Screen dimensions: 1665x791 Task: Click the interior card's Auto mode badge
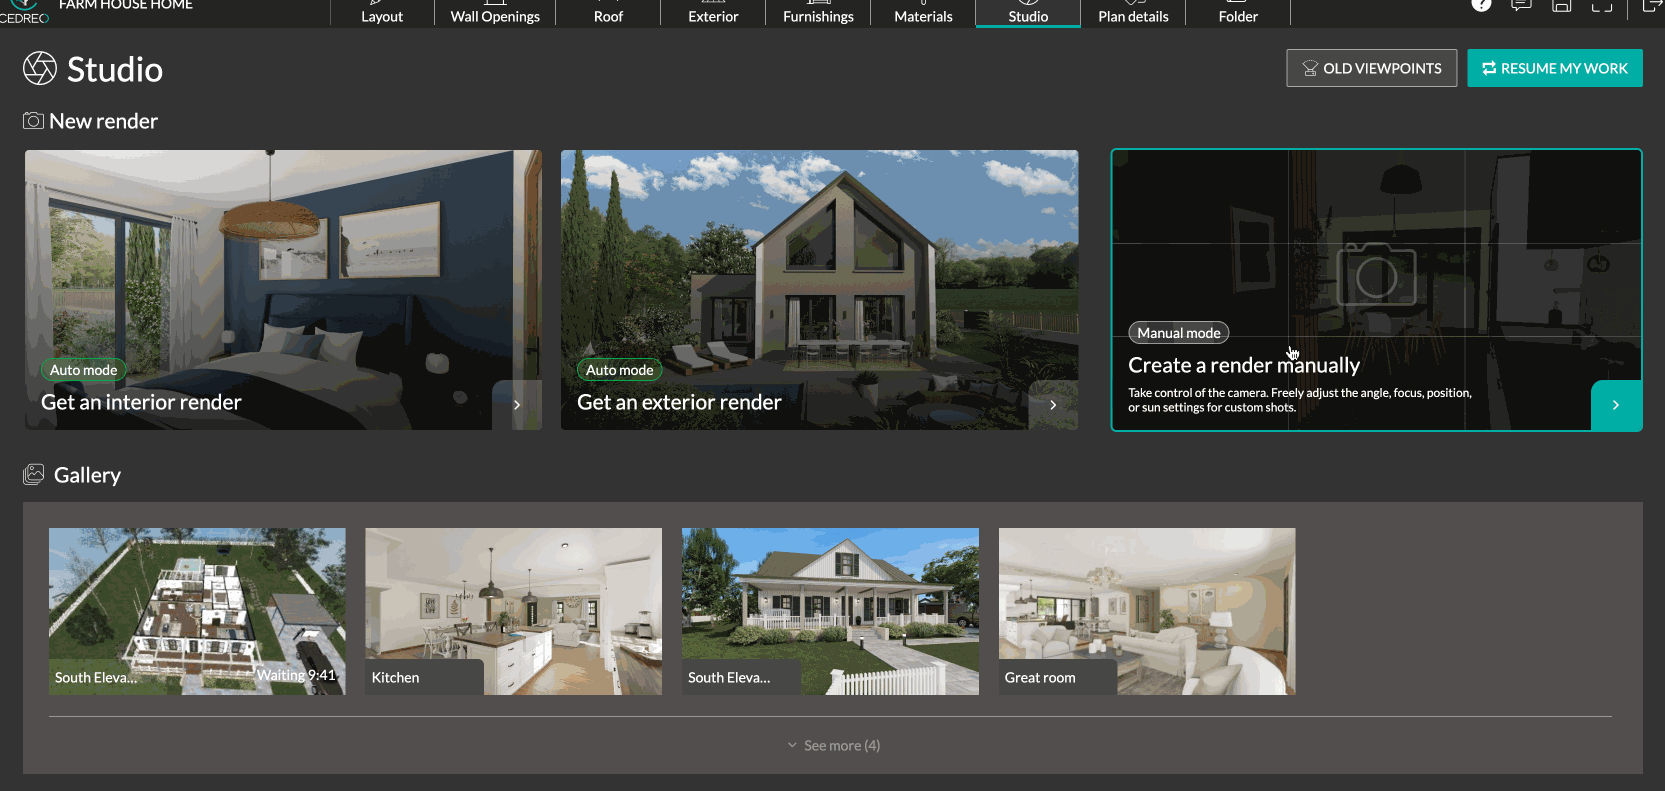tap(84, 370)
